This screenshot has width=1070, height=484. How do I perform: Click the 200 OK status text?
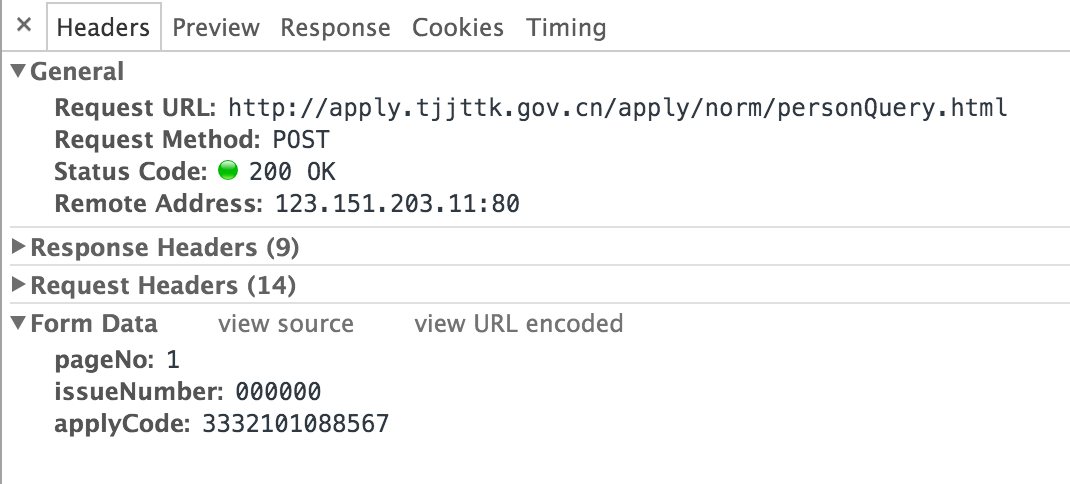coord(292,171)
